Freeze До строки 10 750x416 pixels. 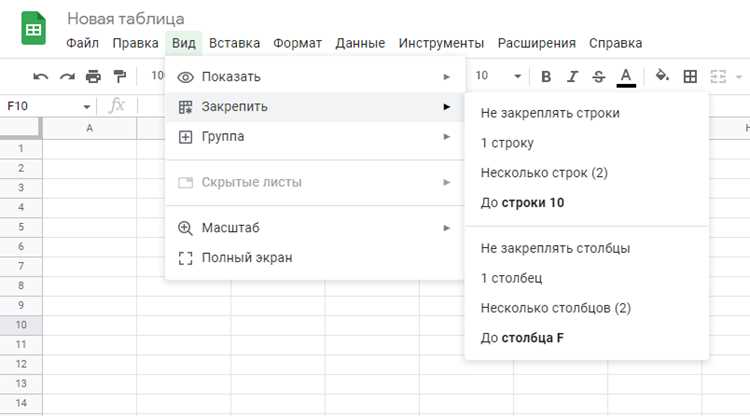click(586, 203)
